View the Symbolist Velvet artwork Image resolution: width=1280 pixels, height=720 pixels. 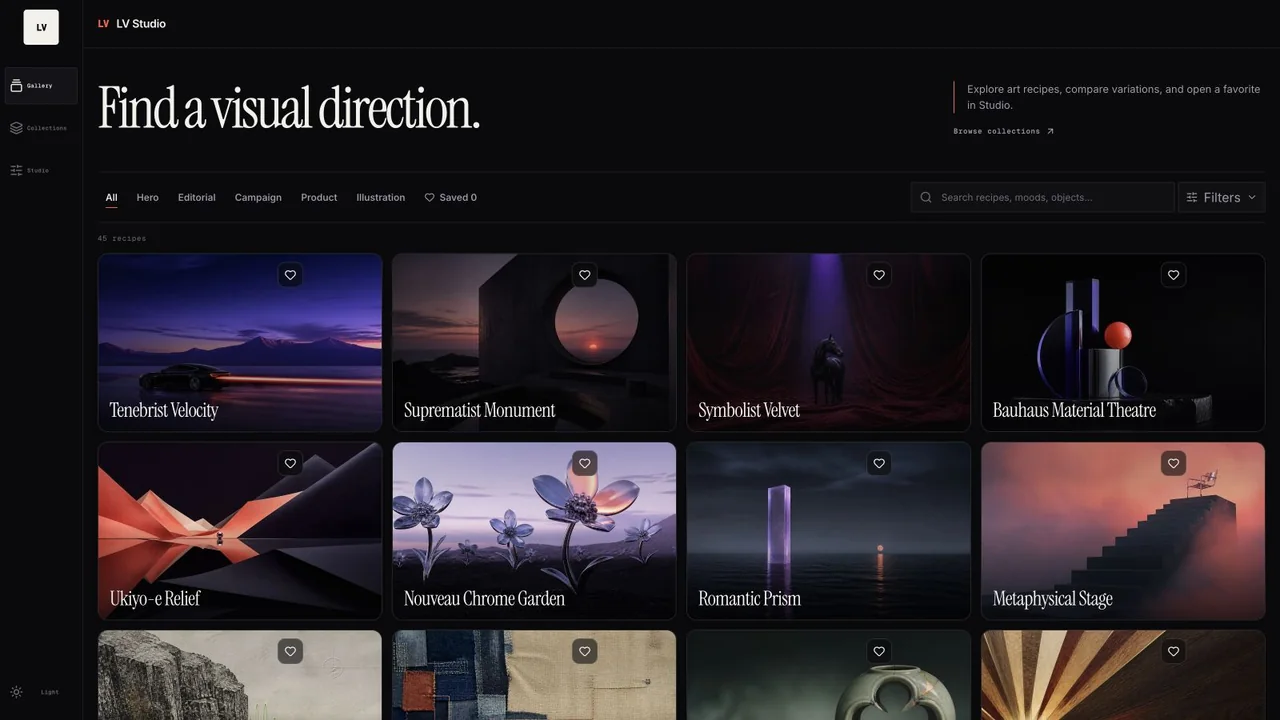click(829, 342)
